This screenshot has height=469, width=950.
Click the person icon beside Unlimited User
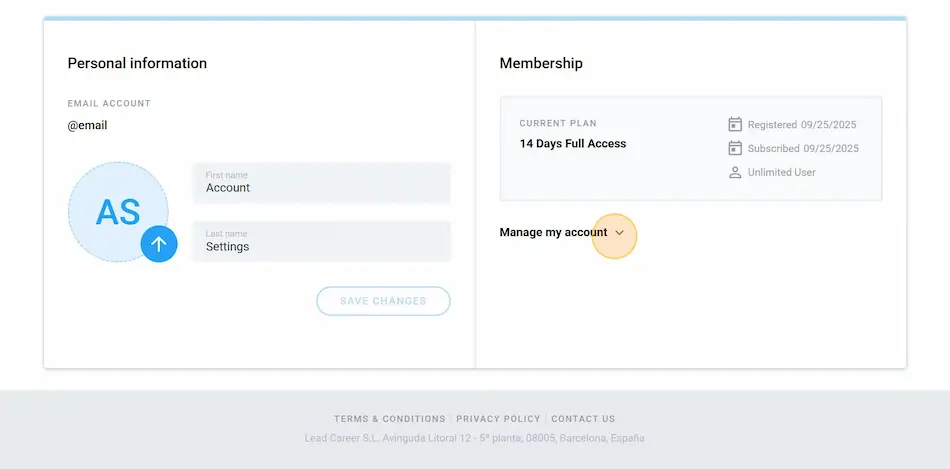[x=735, y=172]
